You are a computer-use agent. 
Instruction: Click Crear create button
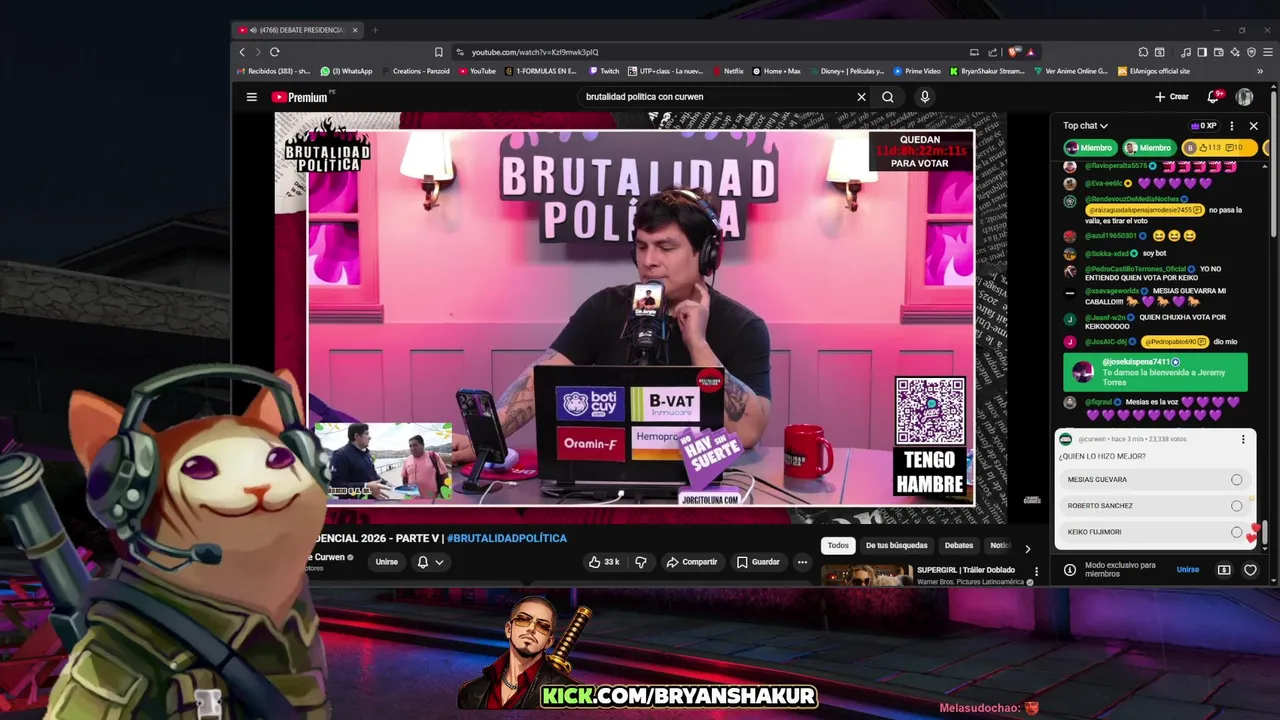(x=1172, y=97)
